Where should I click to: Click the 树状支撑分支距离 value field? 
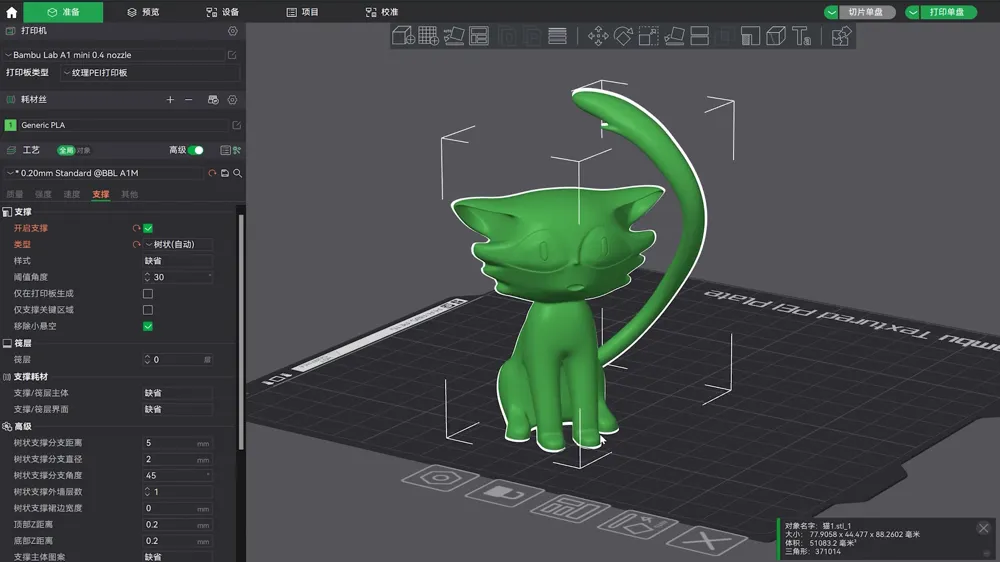click(178, 443)
